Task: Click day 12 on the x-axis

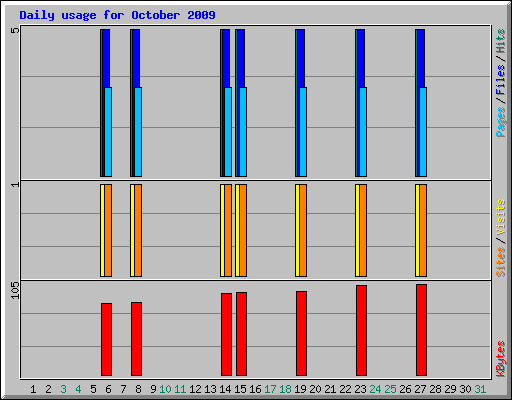Action: point(195,389)
